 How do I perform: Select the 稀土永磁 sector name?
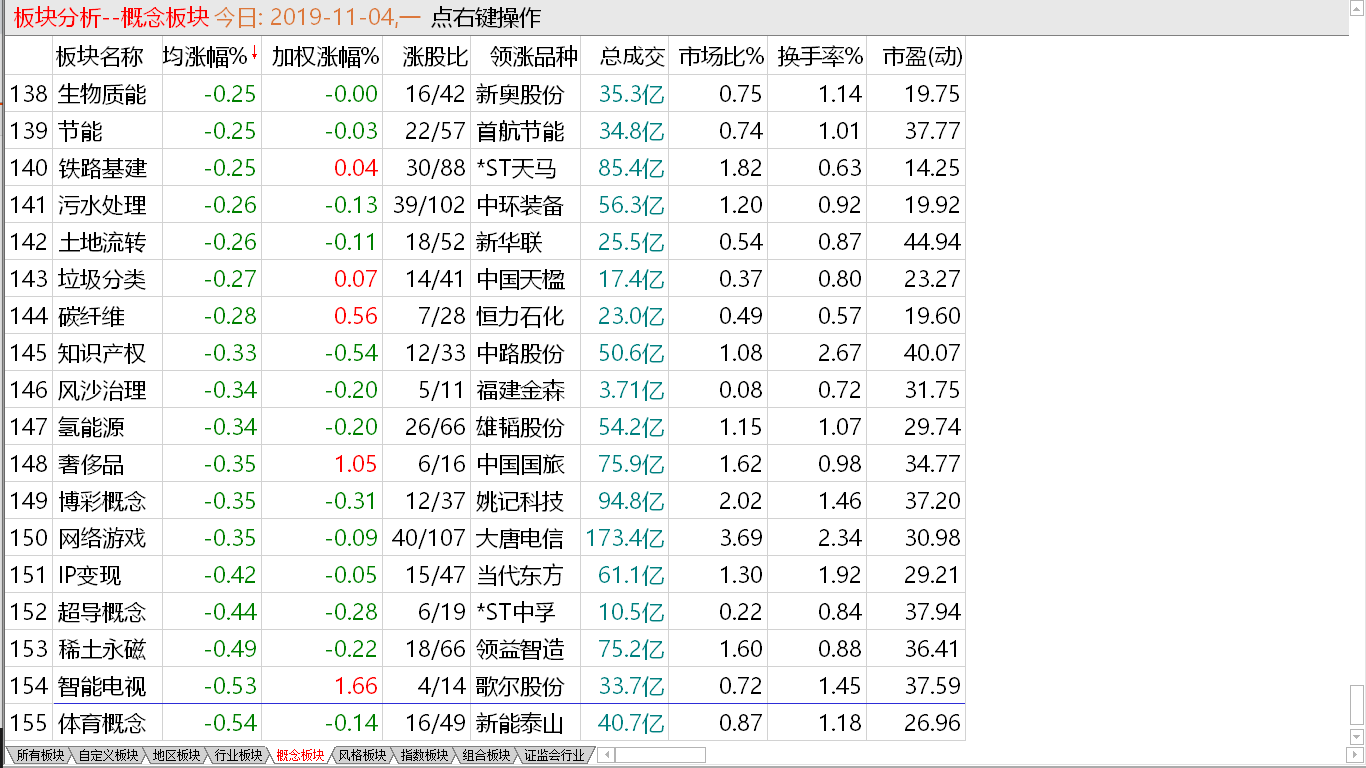tap(102, 649)
